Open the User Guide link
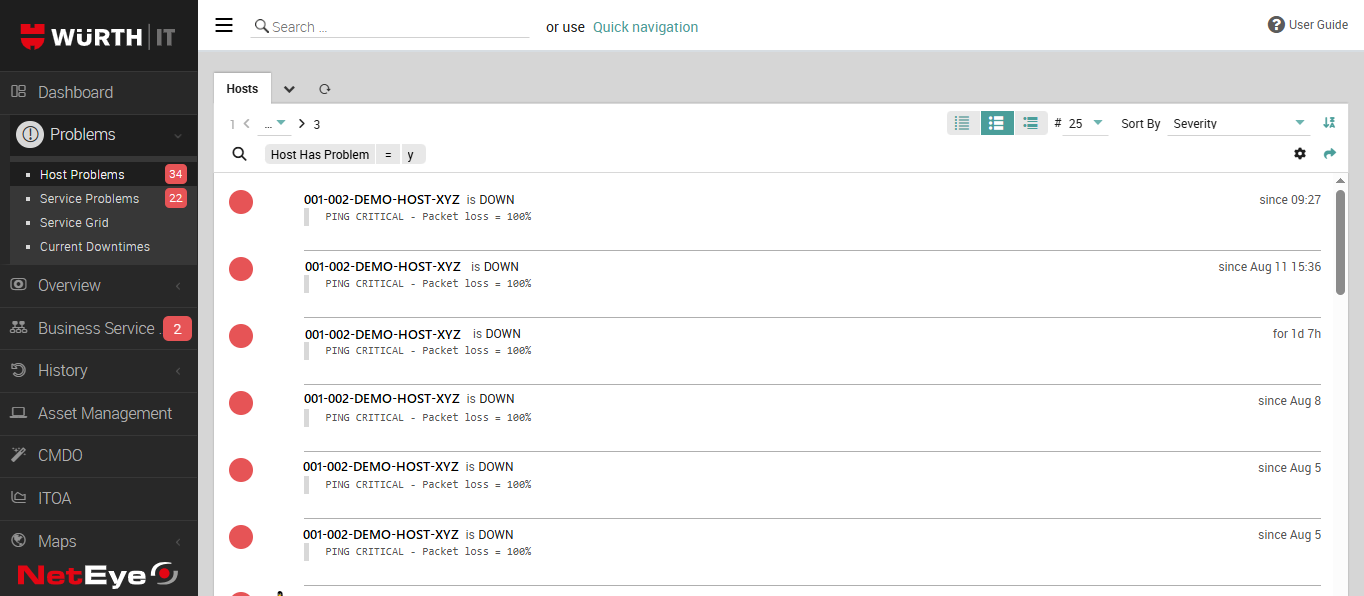 pos(1318,25)
